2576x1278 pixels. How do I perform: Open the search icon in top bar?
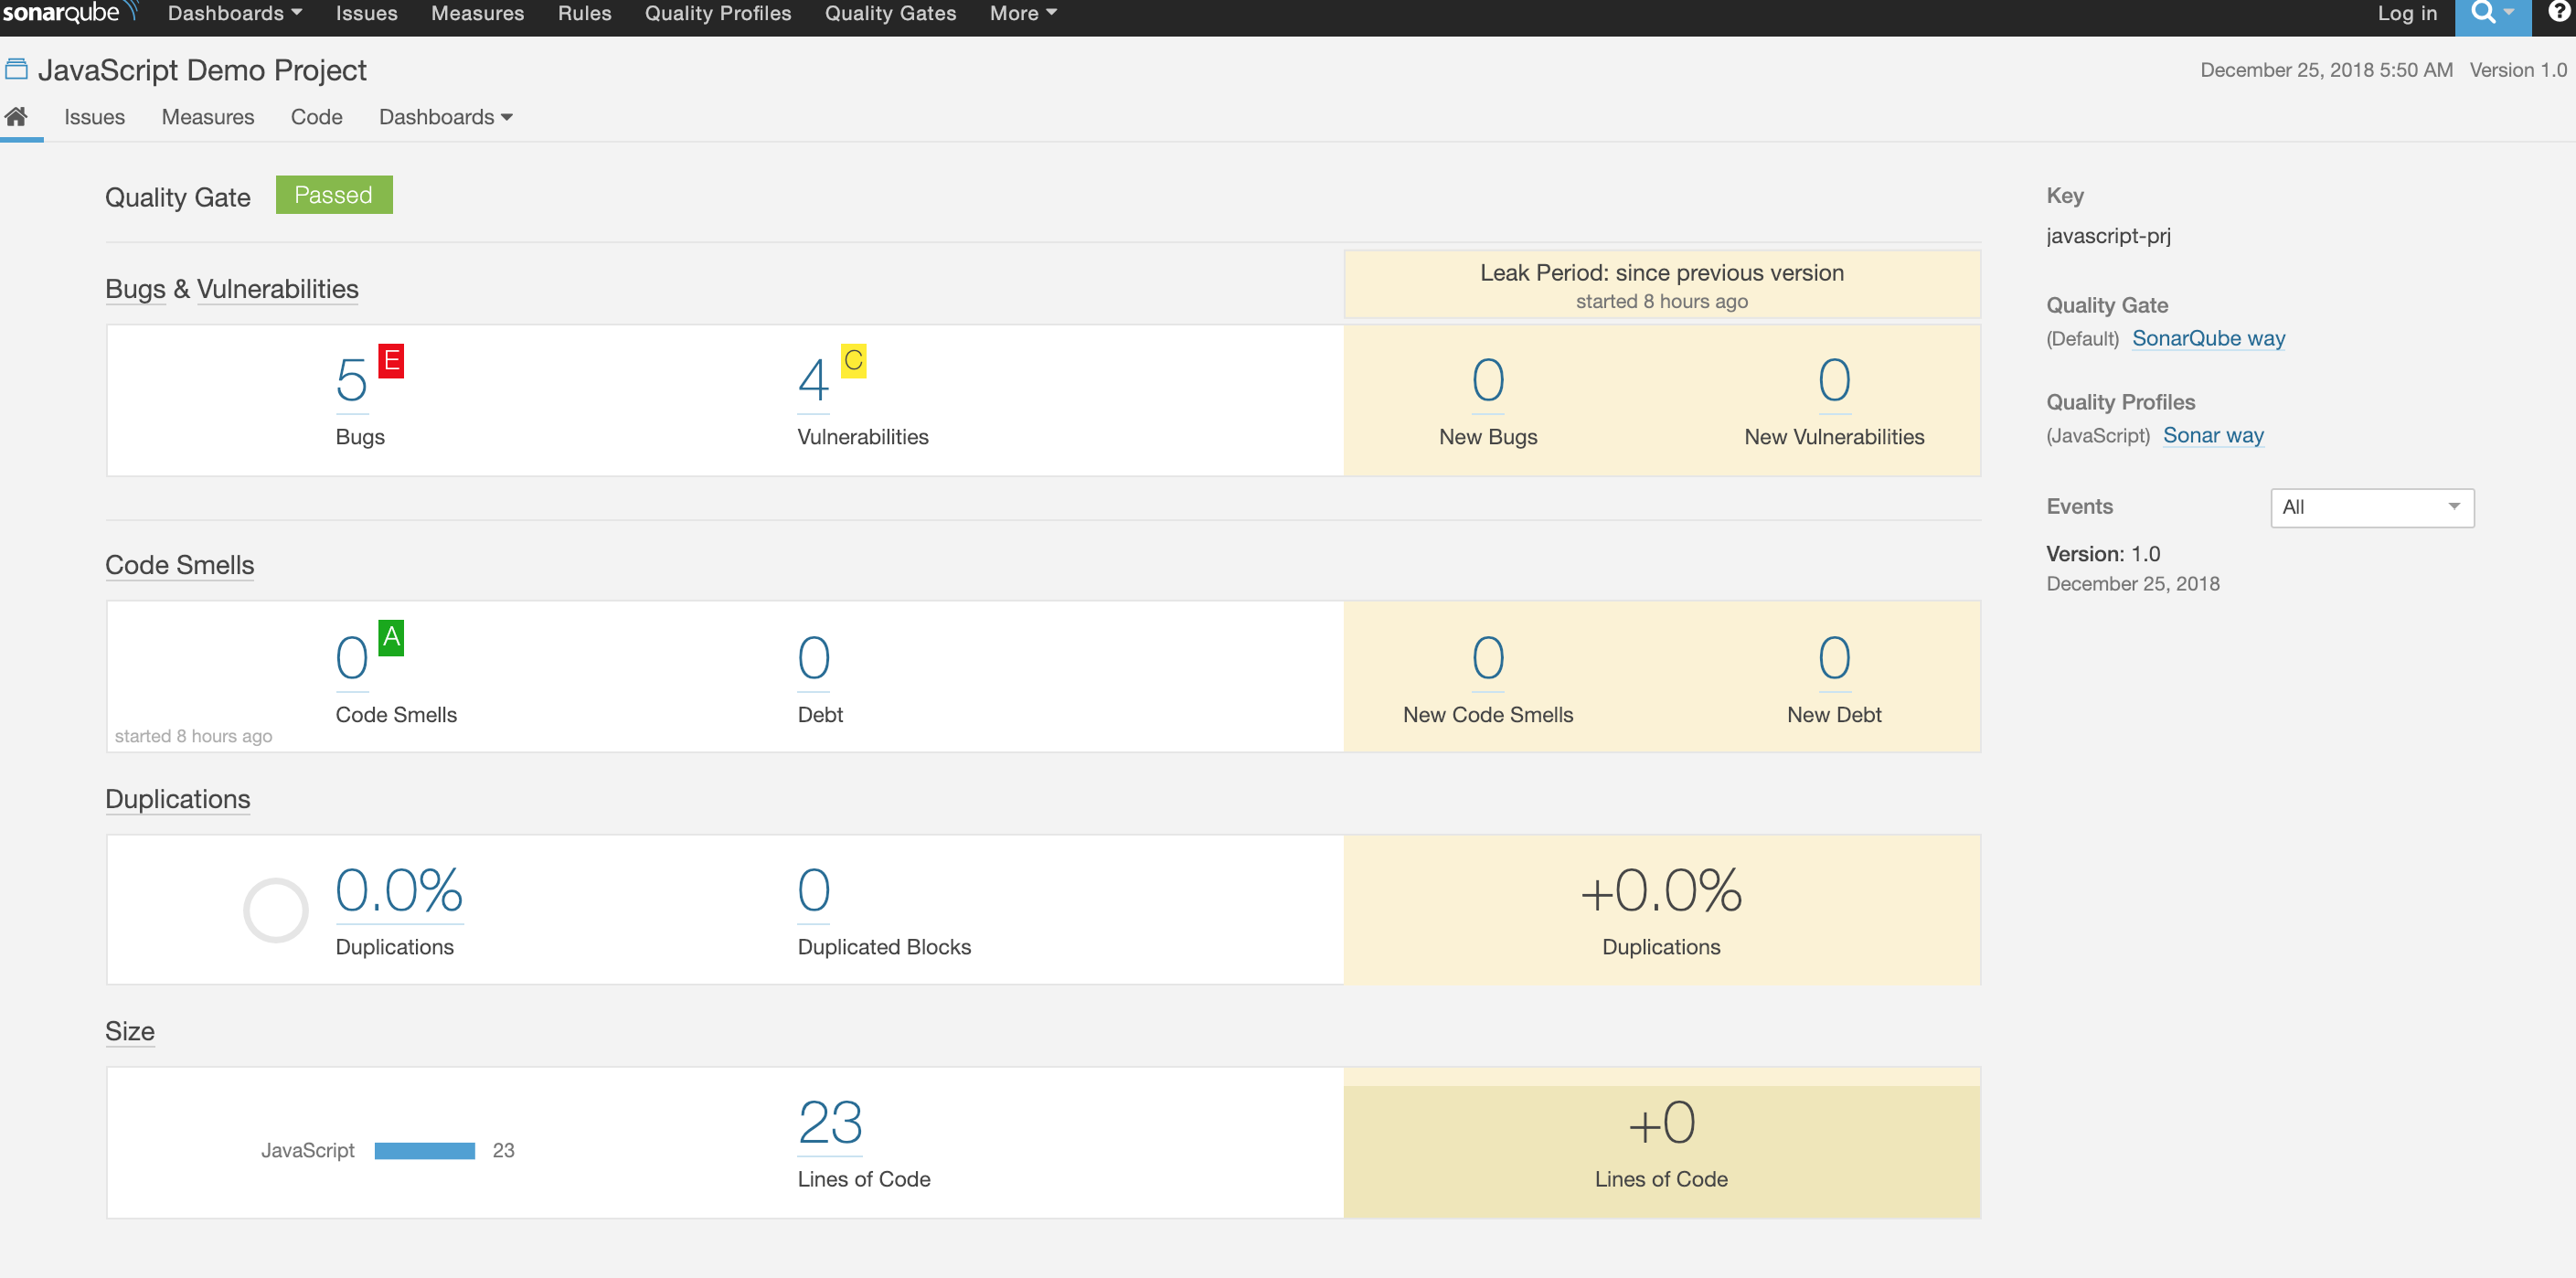pyautogui.click(x=2484, y=13)
